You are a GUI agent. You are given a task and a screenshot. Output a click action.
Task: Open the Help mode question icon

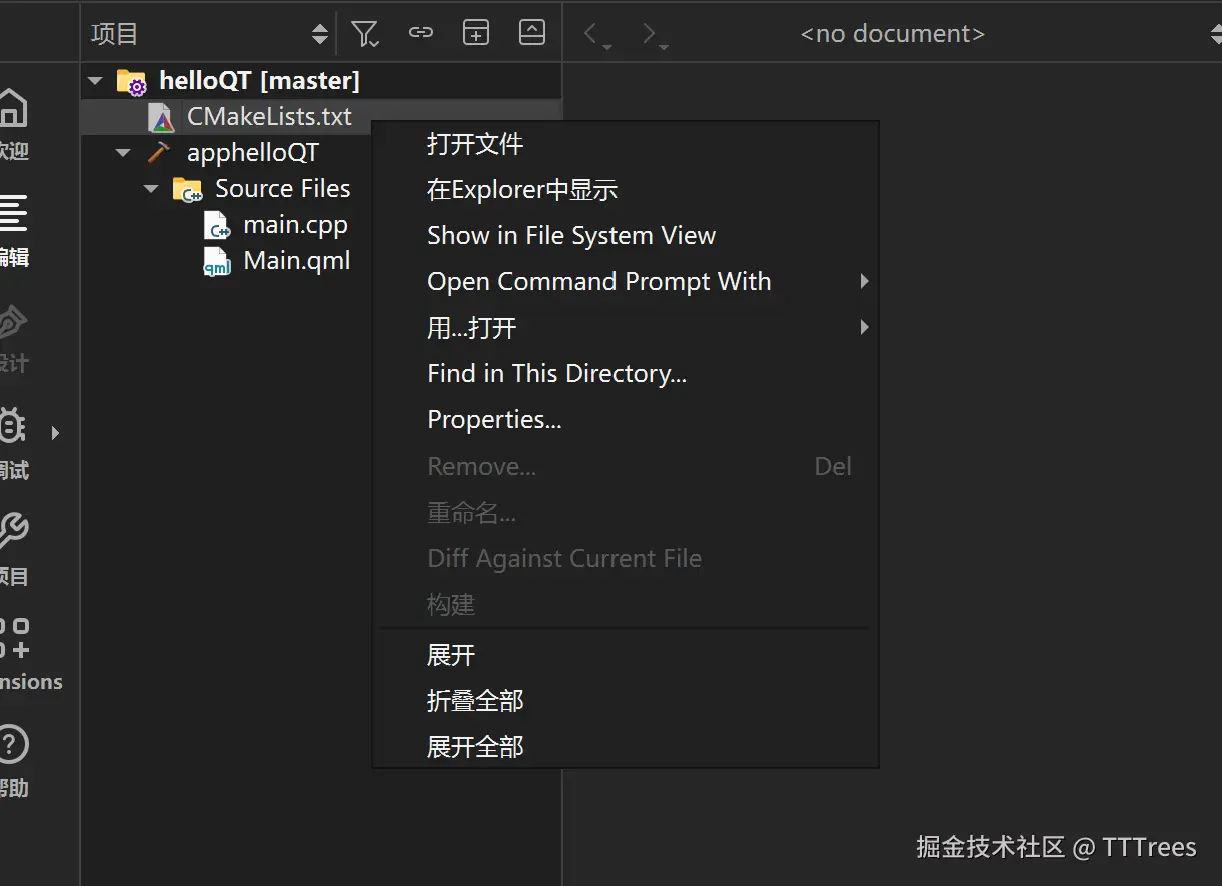coord(12,744)
